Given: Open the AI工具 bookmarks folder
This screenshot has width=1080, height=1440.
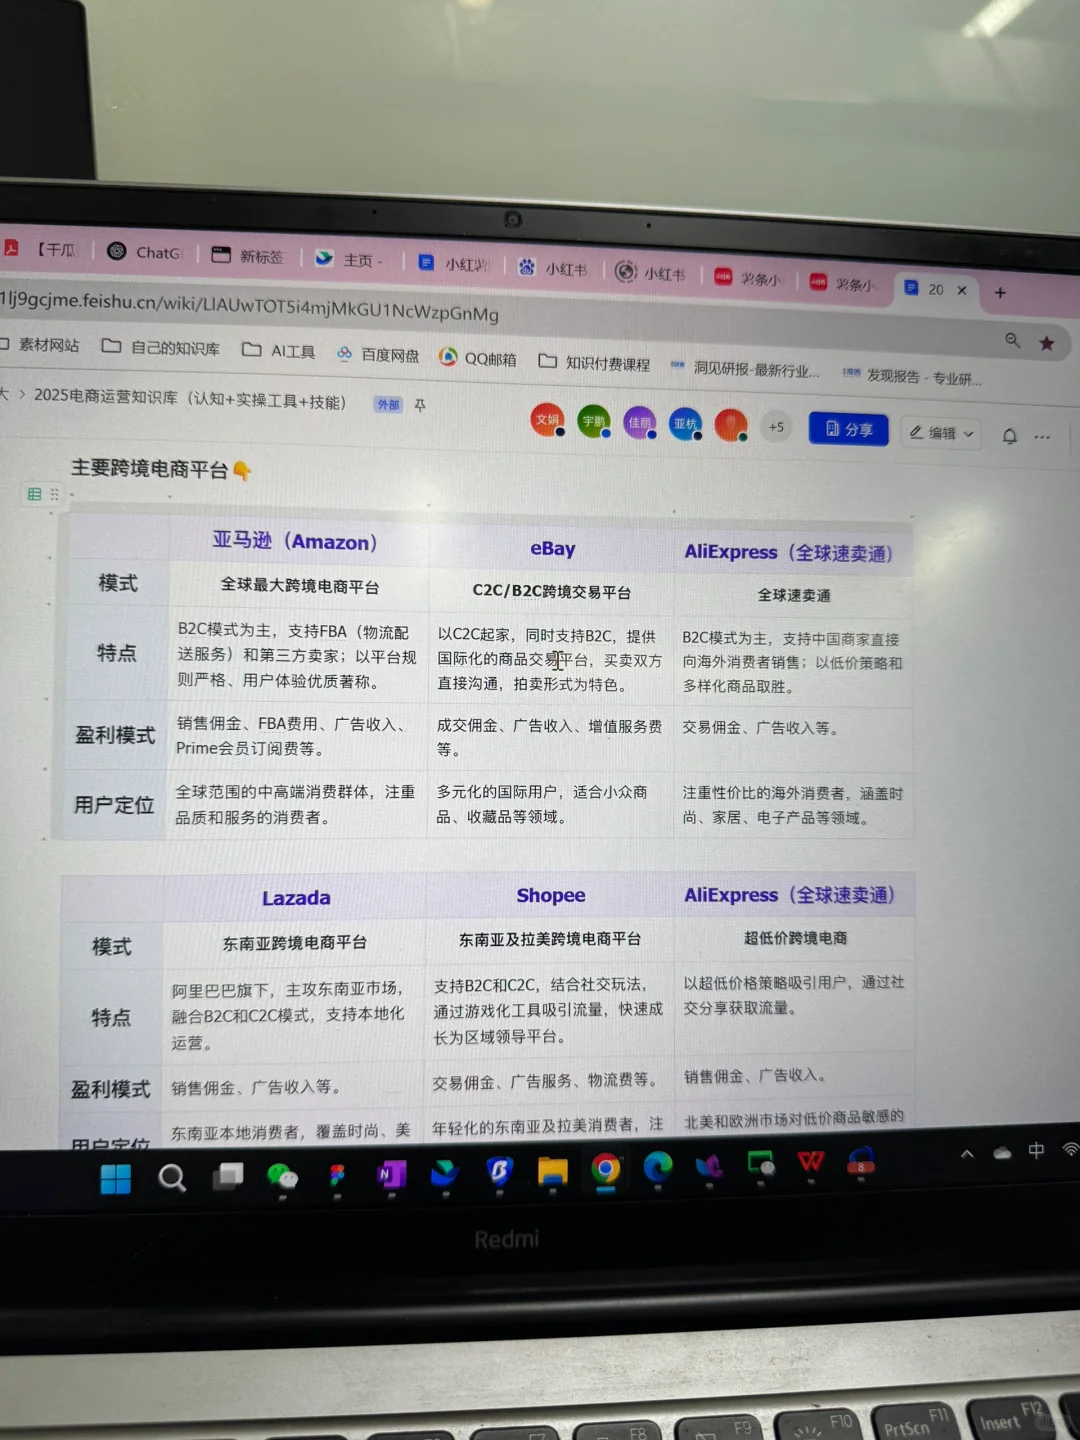Looking at the screenshot, I should point(279,351).
